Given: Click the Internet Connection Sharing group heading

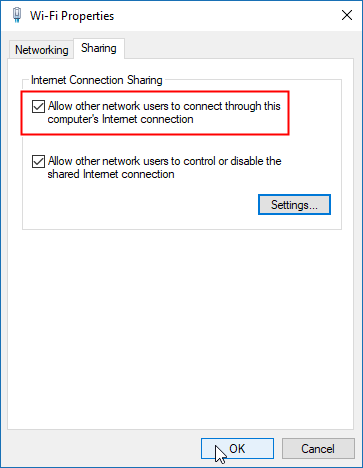Looking at the screenshot, I should 97,80.
